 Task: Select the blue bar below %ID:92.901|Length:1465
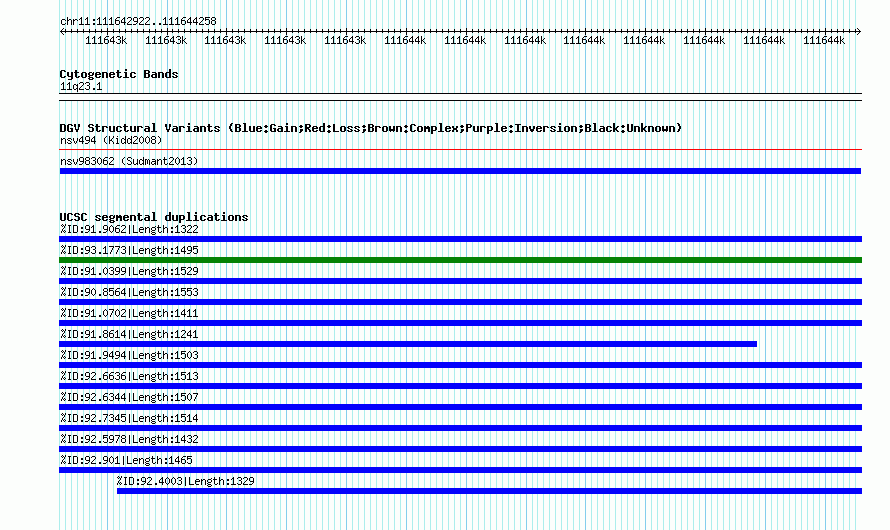point(460,470)
